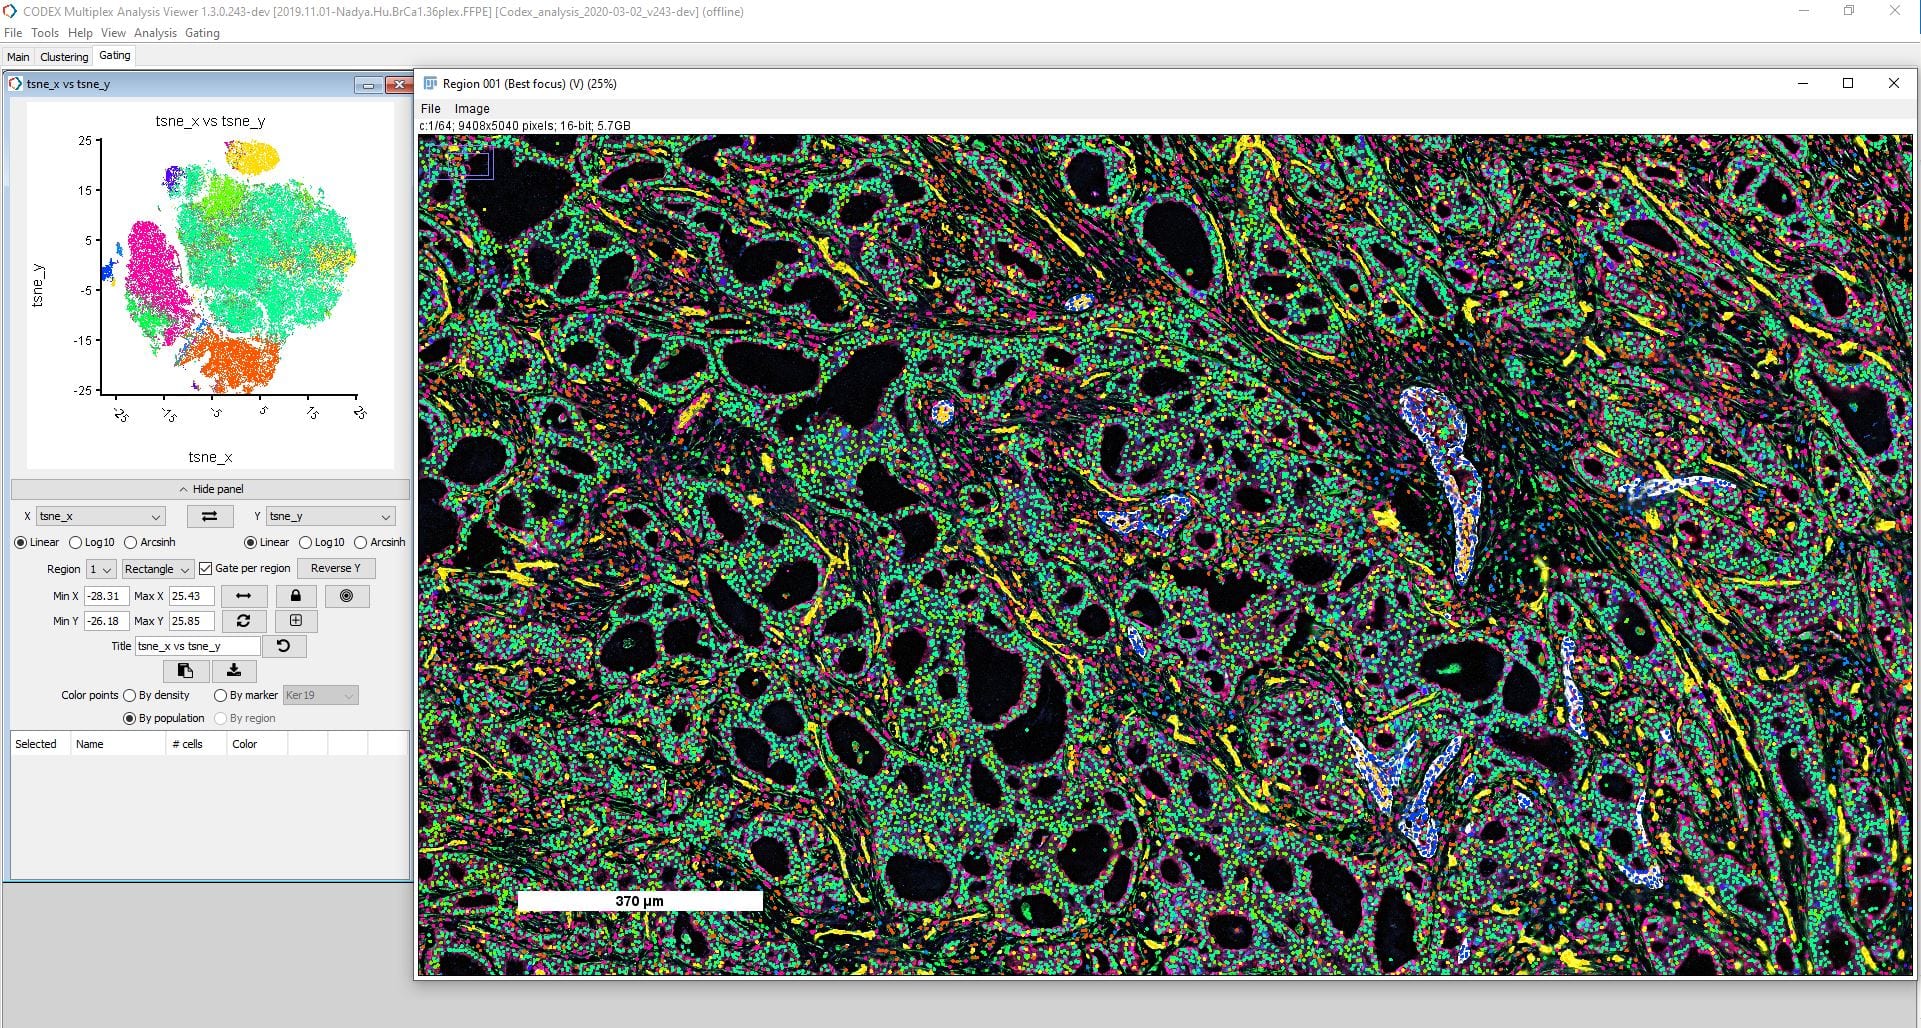Open the X axis tsne_x dropdown
1921x1028 pixels.
(100, 517)
